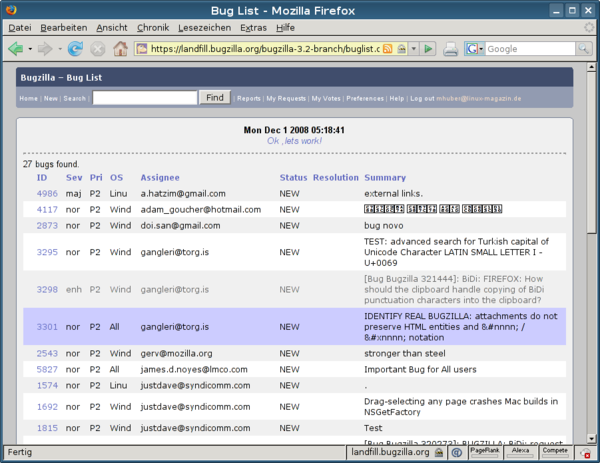
Task: Click the status bar padlock icon
Action: pyautogui.click(x=439, y=453)
